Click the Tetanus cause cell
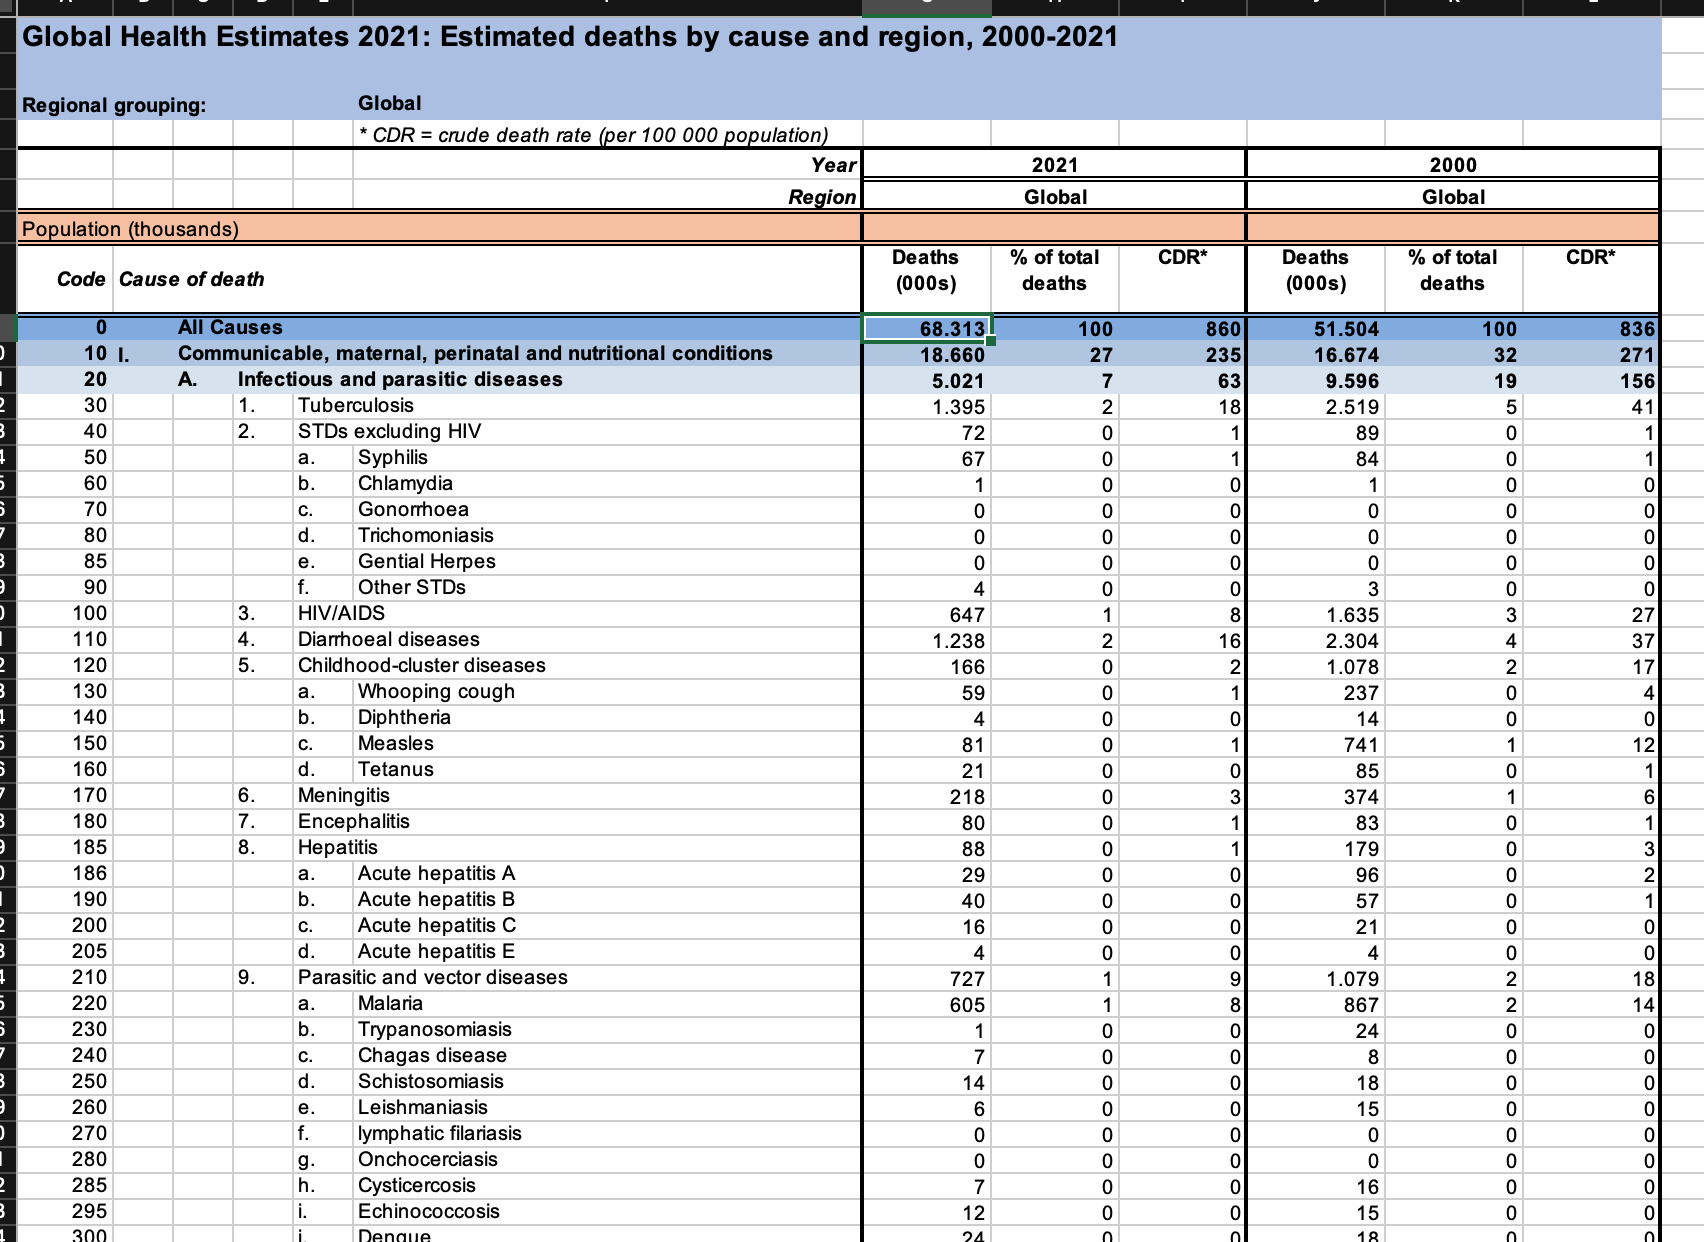Viewport: 1704px width, 1242px height. 396,769
